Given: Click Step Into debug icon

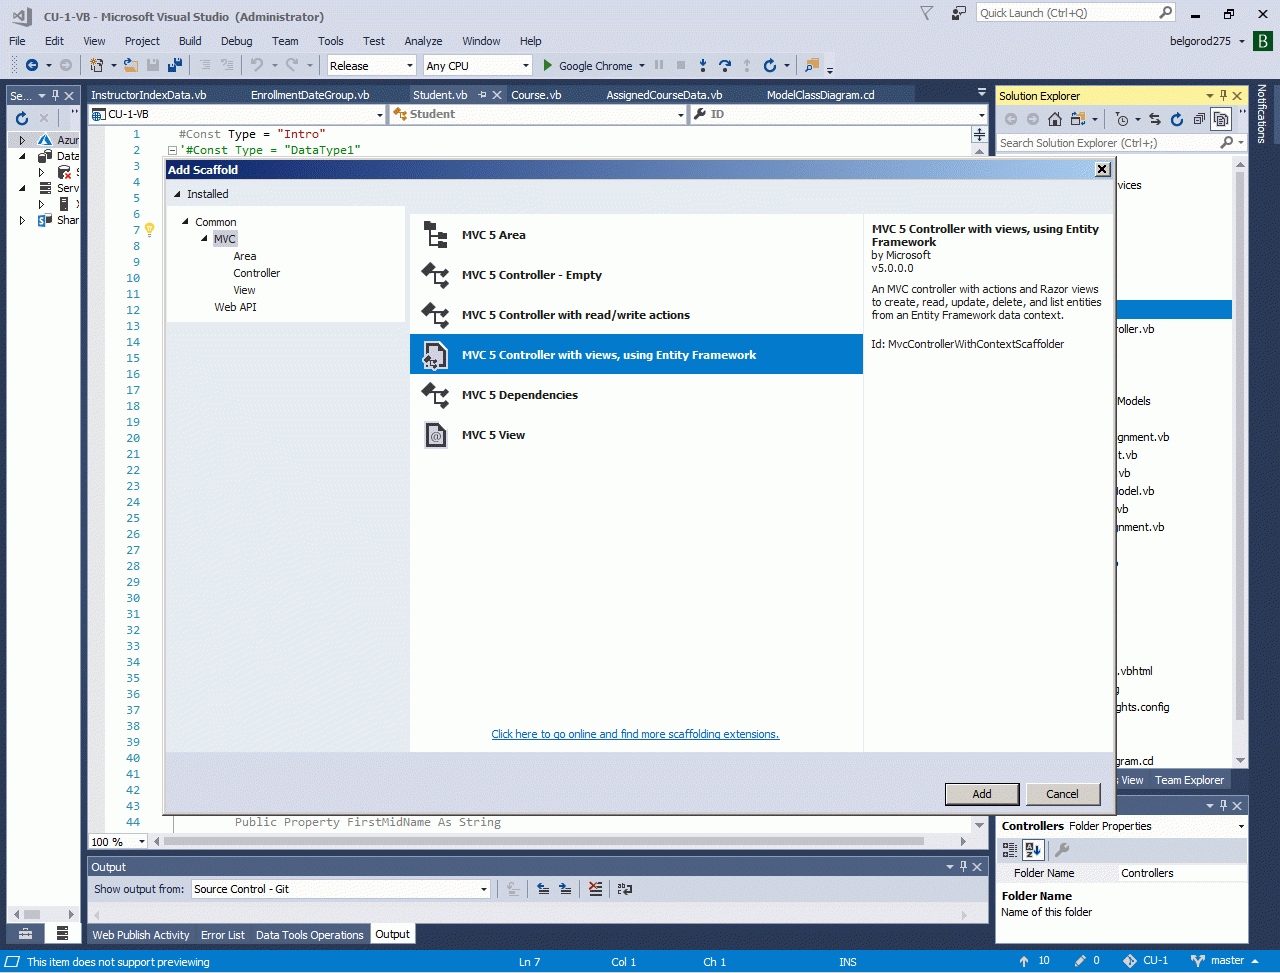Looking at the screenshot, I should click(x=702, y=66).
